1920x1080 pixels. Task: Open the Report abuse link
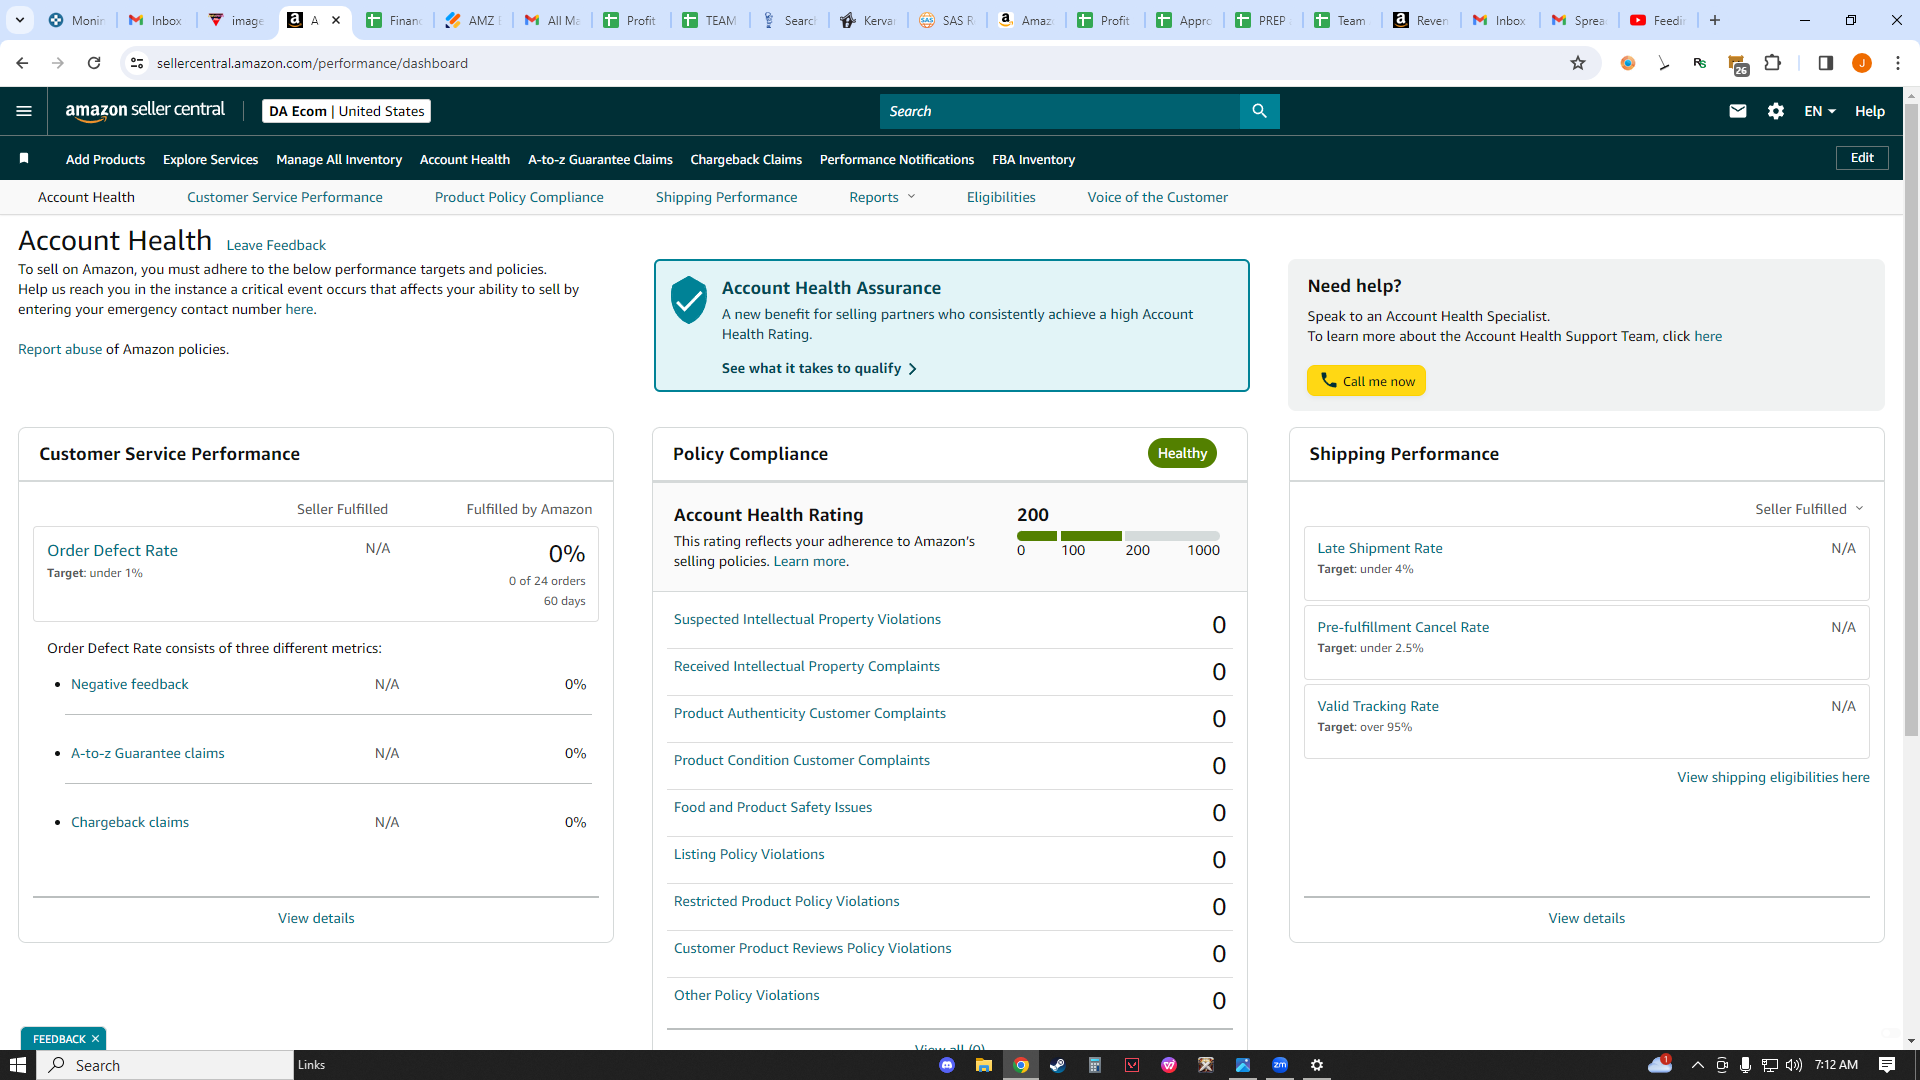[60, 349]
